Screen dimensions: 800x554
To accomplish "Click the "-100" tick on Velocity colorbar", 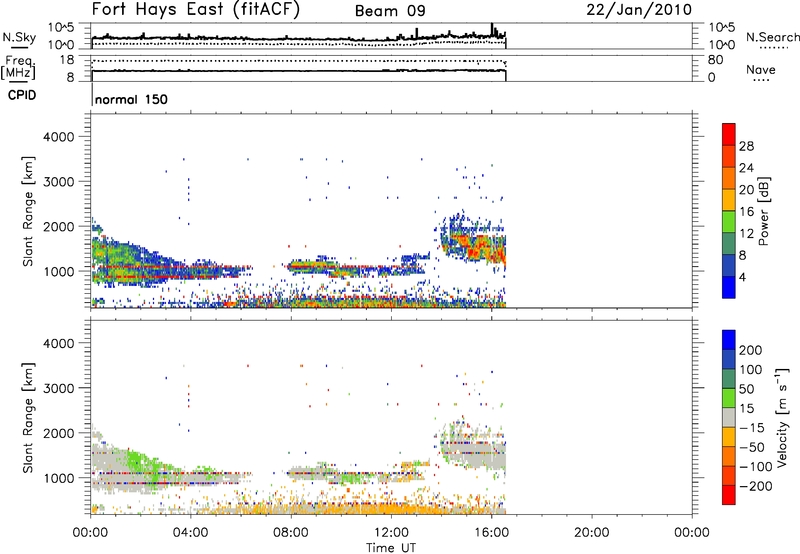I will tap(756, 466).
